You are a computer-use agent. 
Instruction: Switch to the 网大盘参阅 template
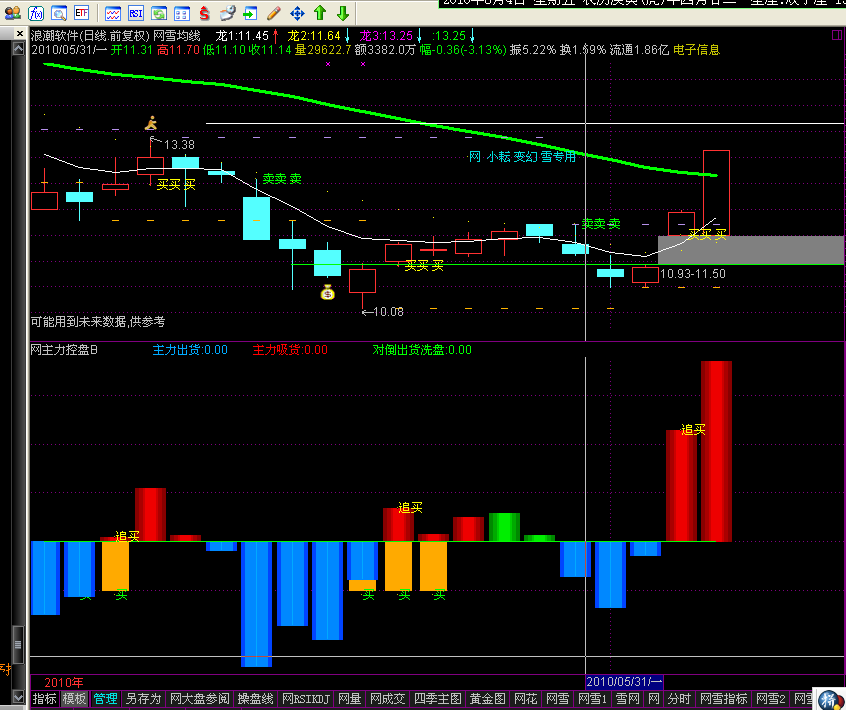[x=200, y=699]
